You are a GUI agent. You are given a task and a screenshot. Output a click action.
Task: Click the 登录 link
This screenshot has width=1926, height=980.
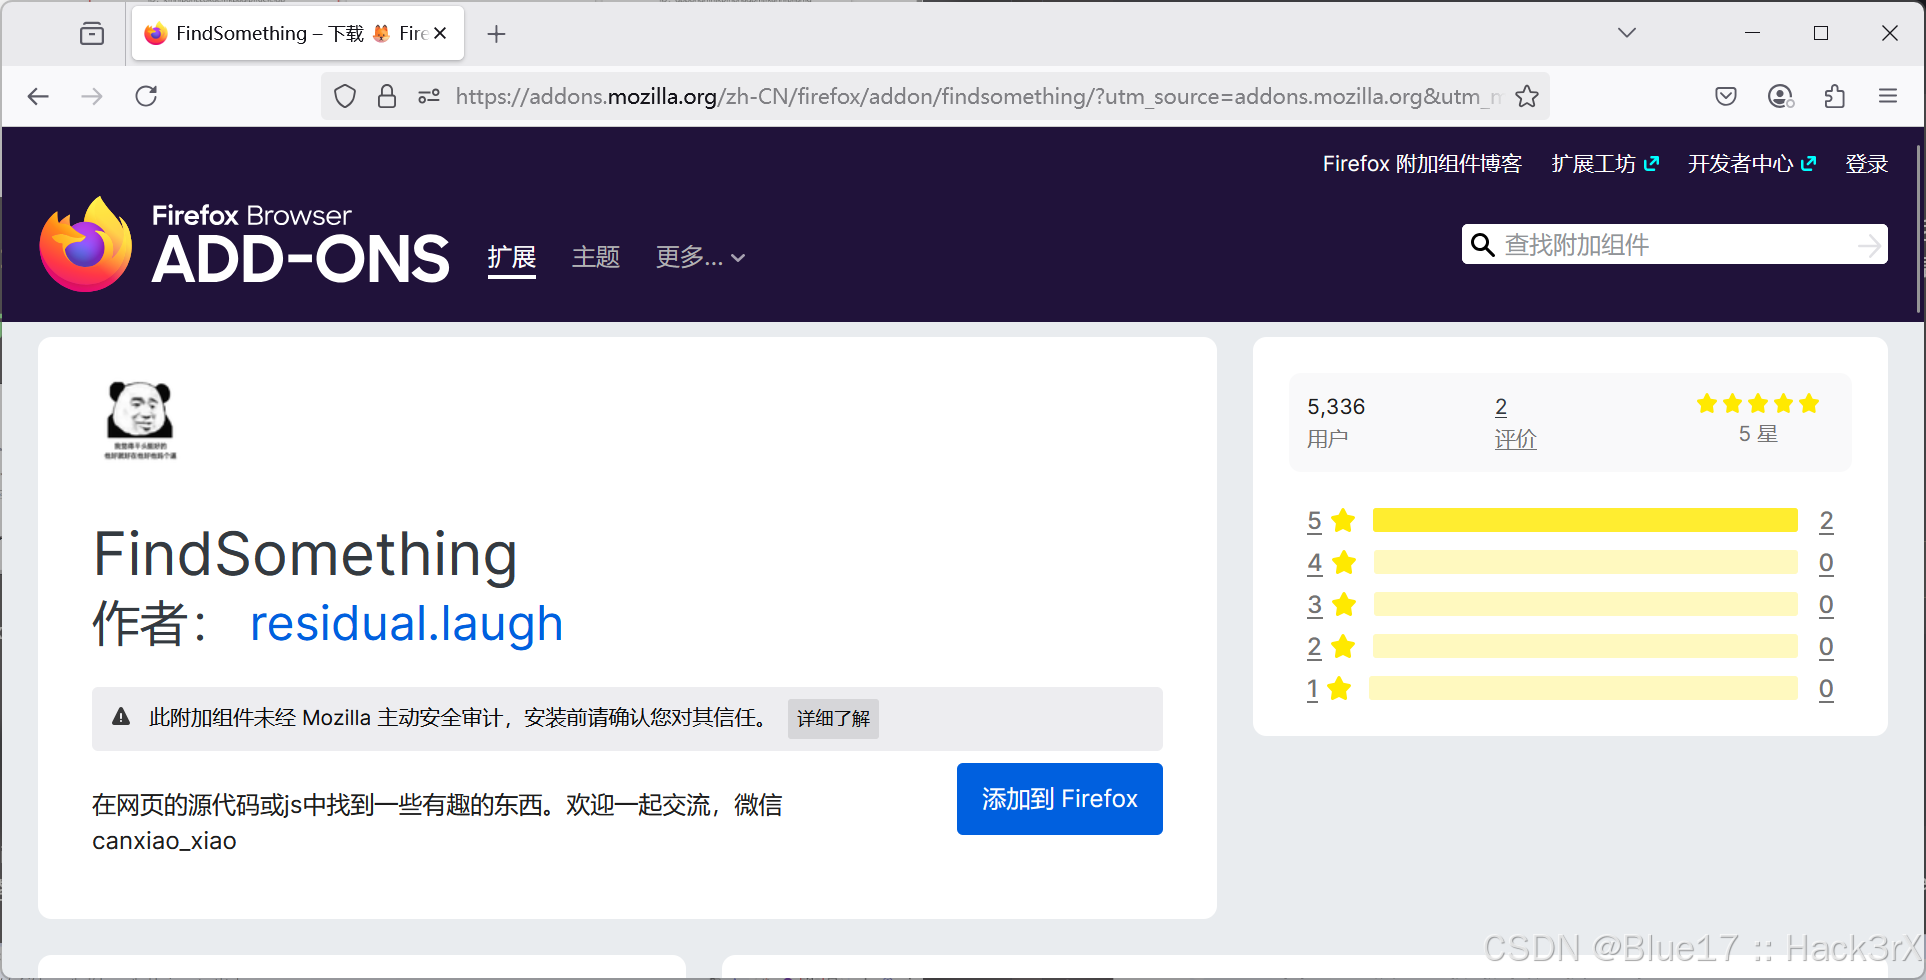coord(1866,164)
